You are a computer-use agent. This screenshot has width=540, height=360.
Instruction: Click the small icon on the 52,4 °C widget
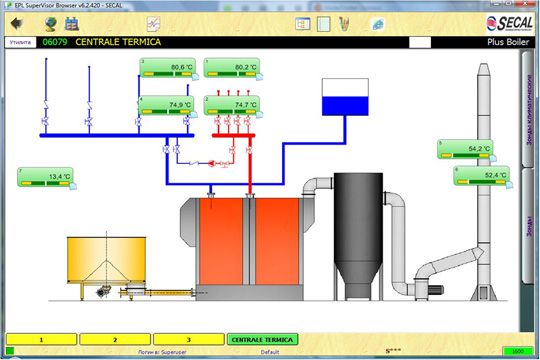pyautogui.click(x=509, y=185)
